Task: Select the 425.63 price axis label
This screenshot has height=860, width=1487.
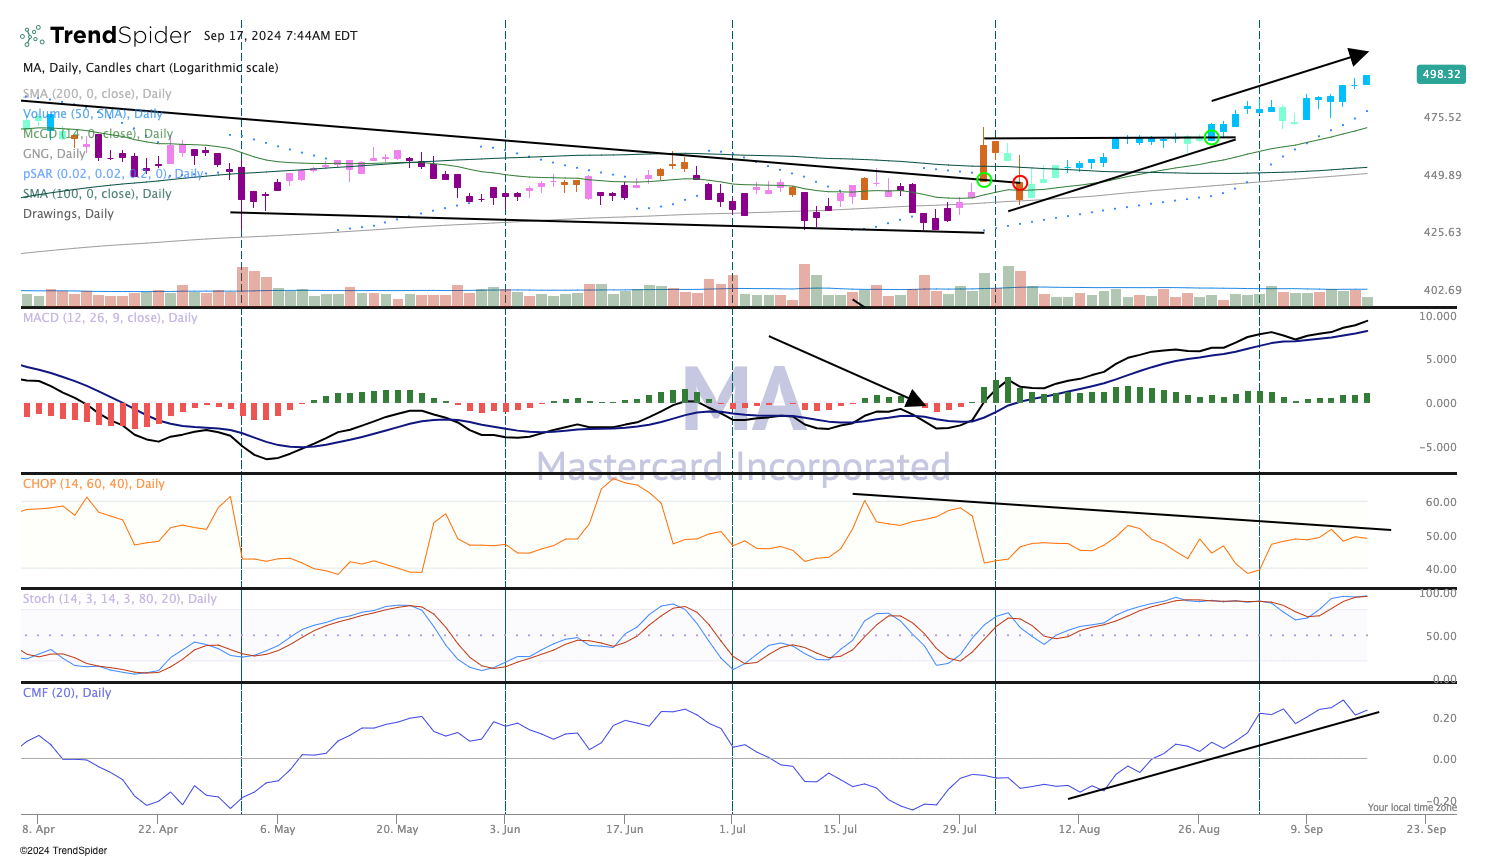Action: tap(1442, 232)
